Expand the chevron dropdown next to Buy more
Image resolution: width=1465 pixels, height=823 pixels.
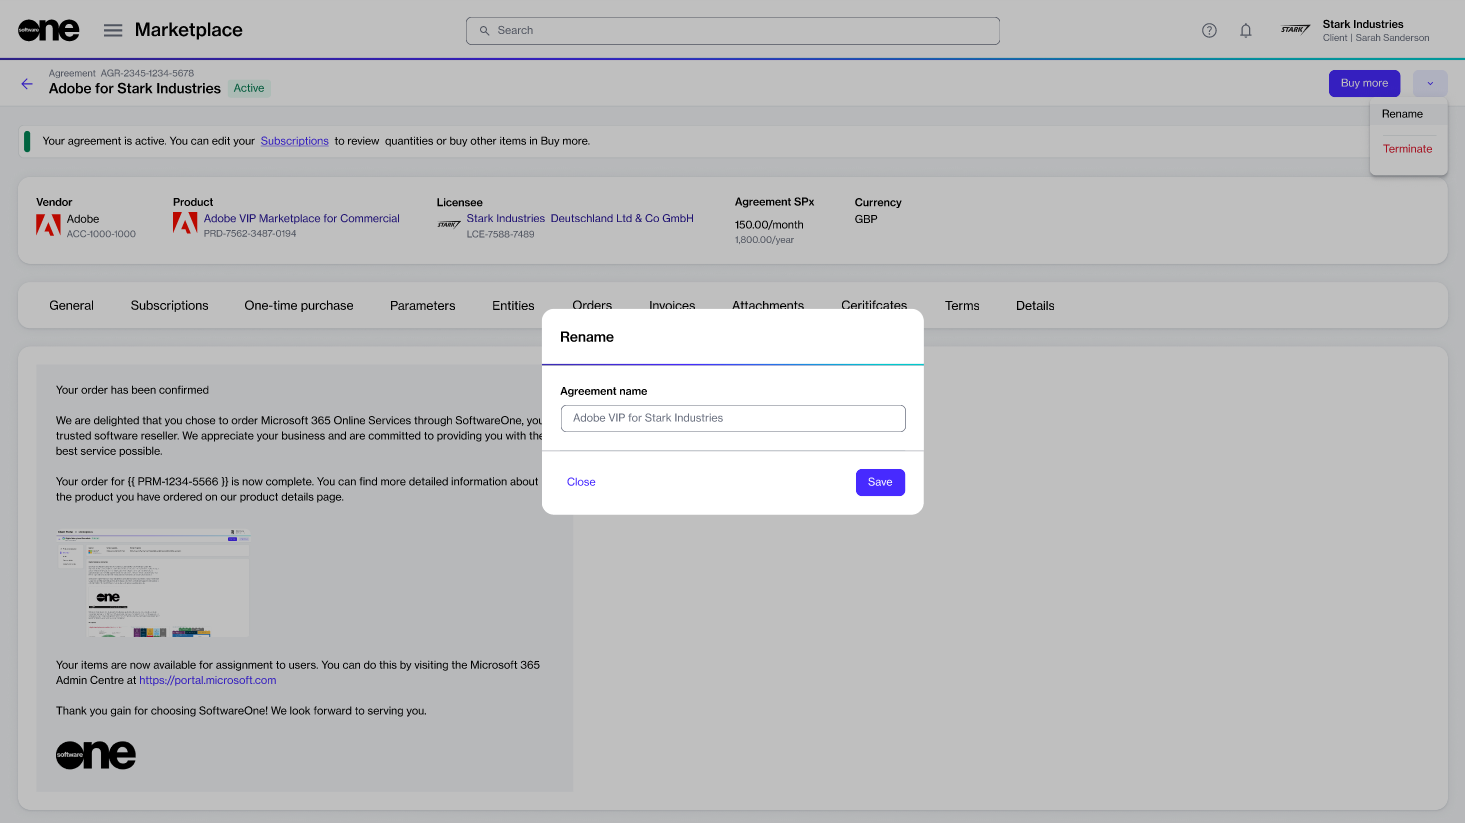tap(1430, 84)
